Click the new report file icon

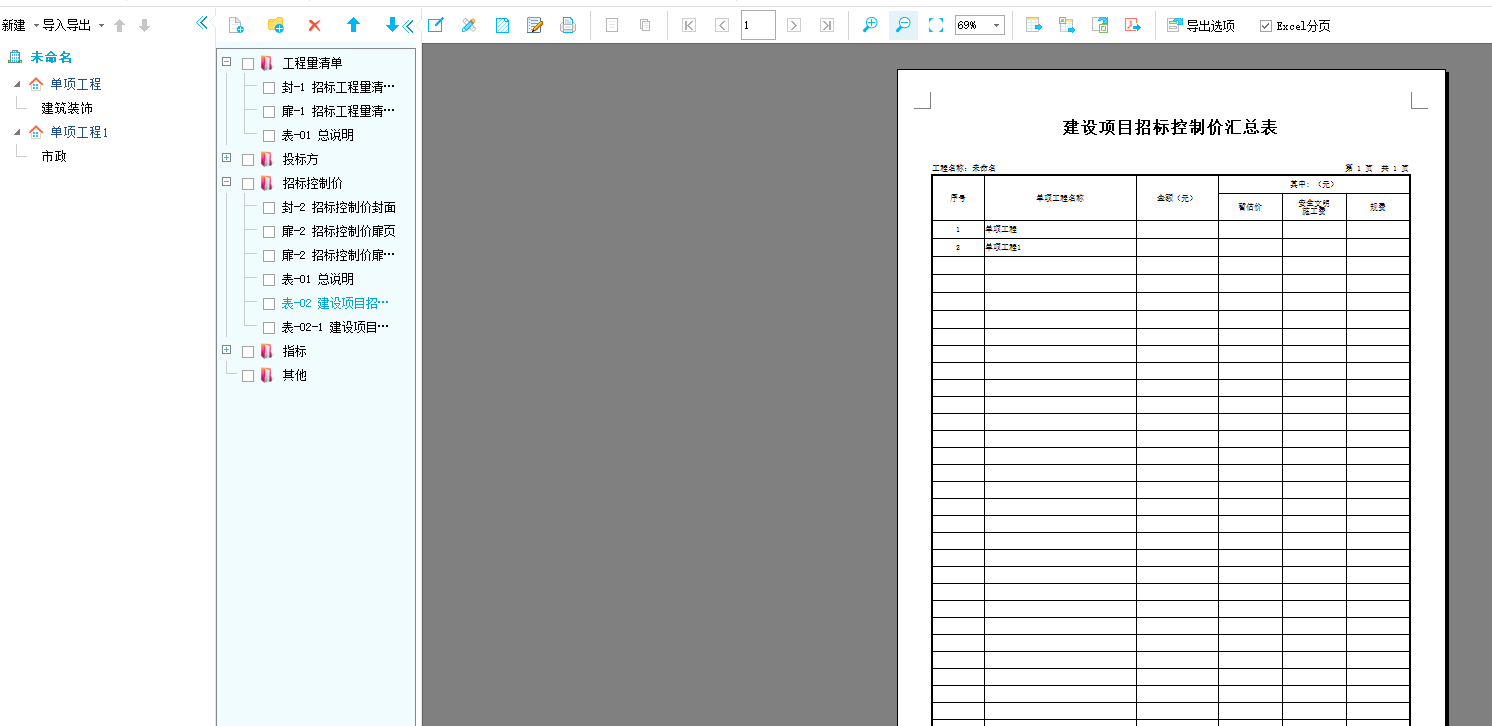236,25
